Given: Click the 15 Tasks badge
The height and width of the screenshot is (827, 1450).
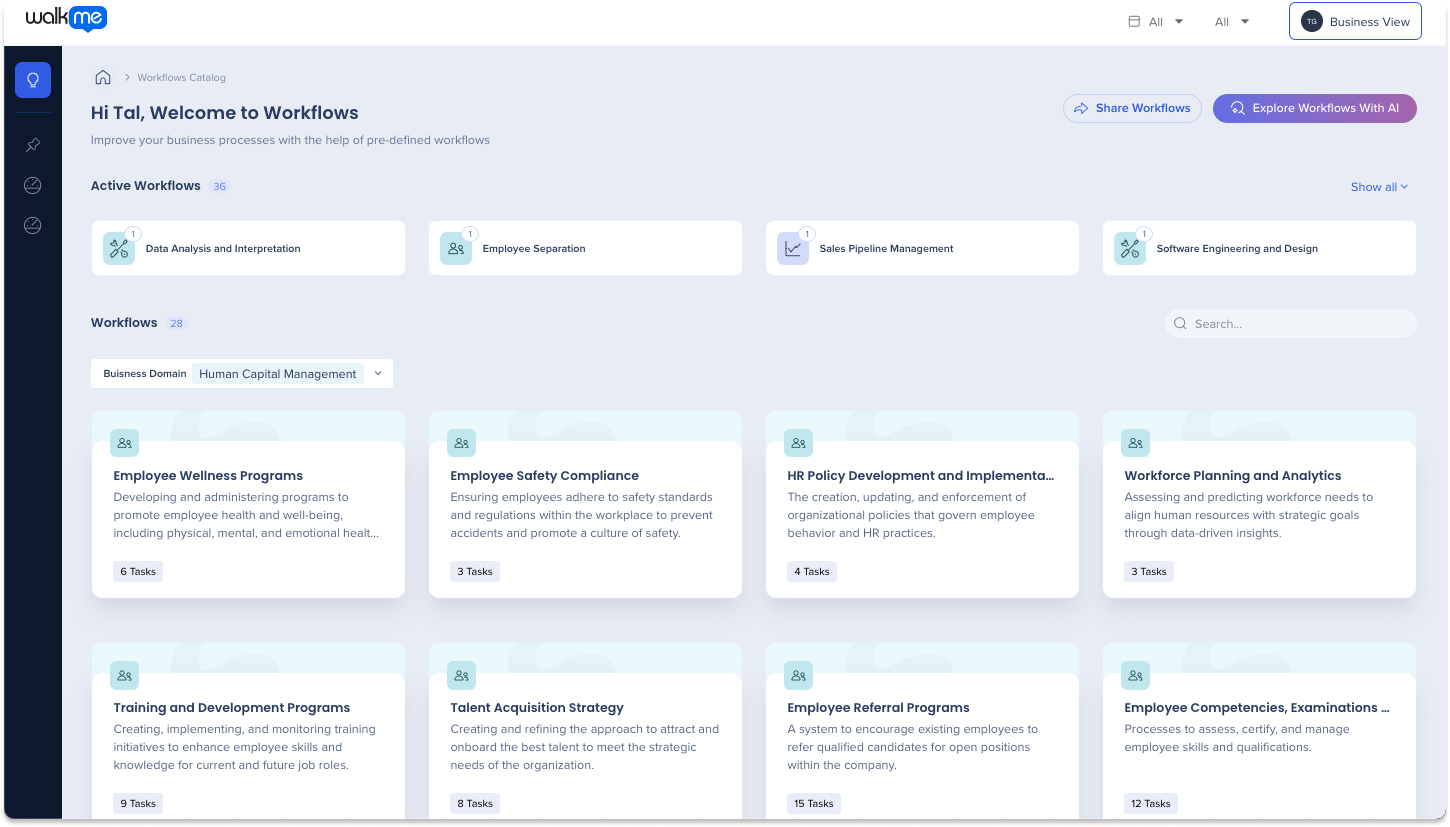Looking at the screenshot, I should pos(814,804).
